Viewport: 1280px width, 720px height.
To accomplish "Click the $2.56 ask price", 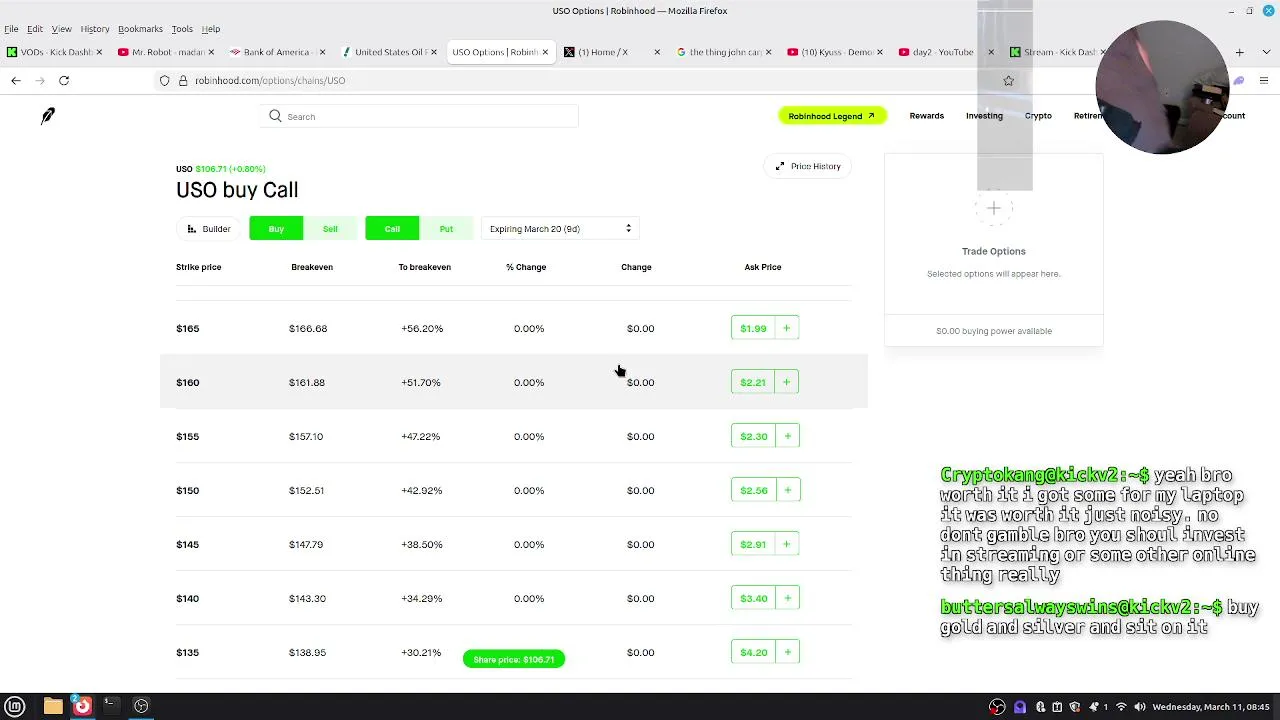I will coord(754,490).
